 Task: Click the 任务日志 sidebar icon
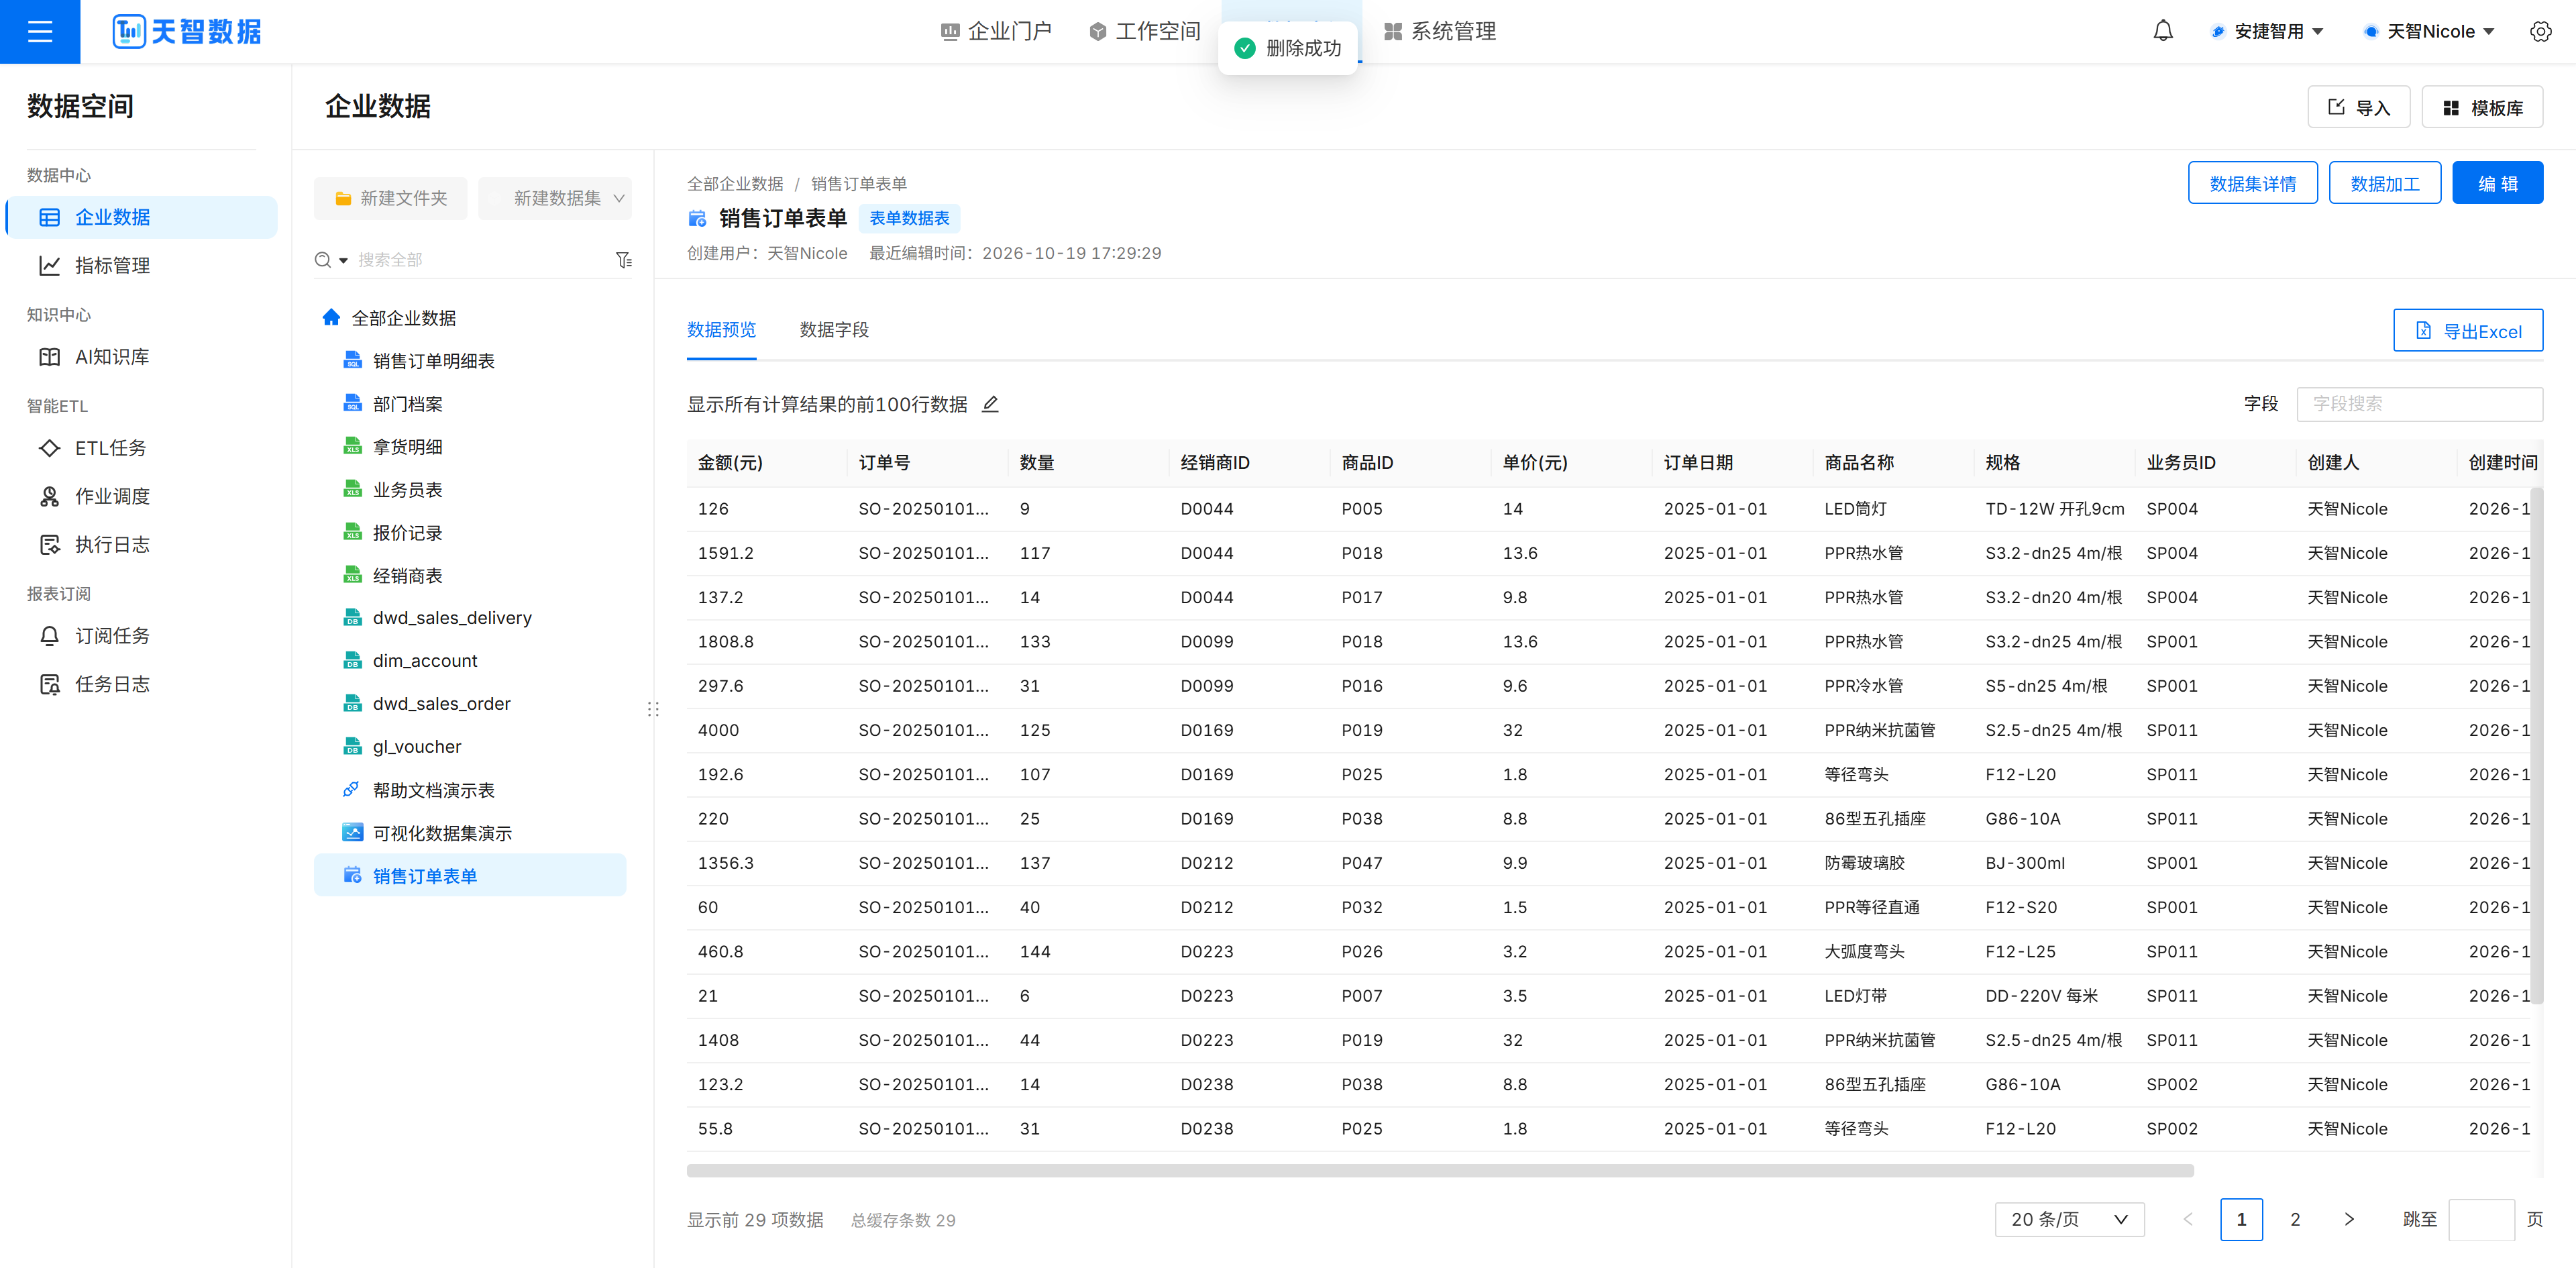(x=49, y=684)
